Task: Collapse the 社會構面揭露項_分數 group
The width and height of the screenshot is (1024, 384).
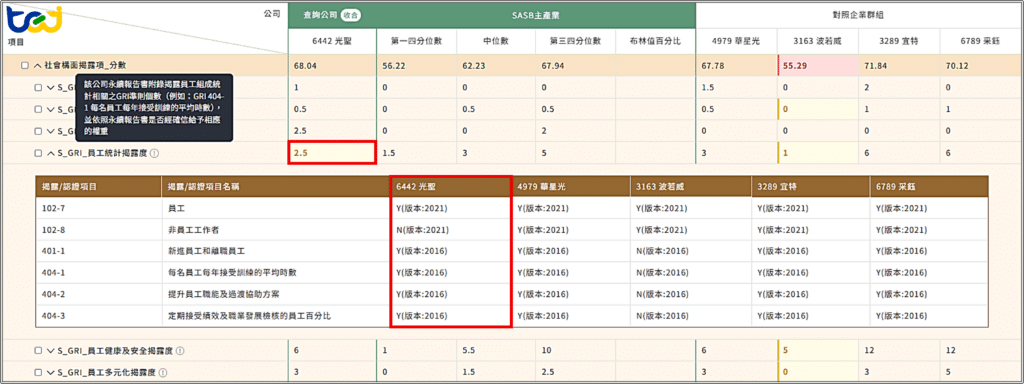Action: click(37, 65)
